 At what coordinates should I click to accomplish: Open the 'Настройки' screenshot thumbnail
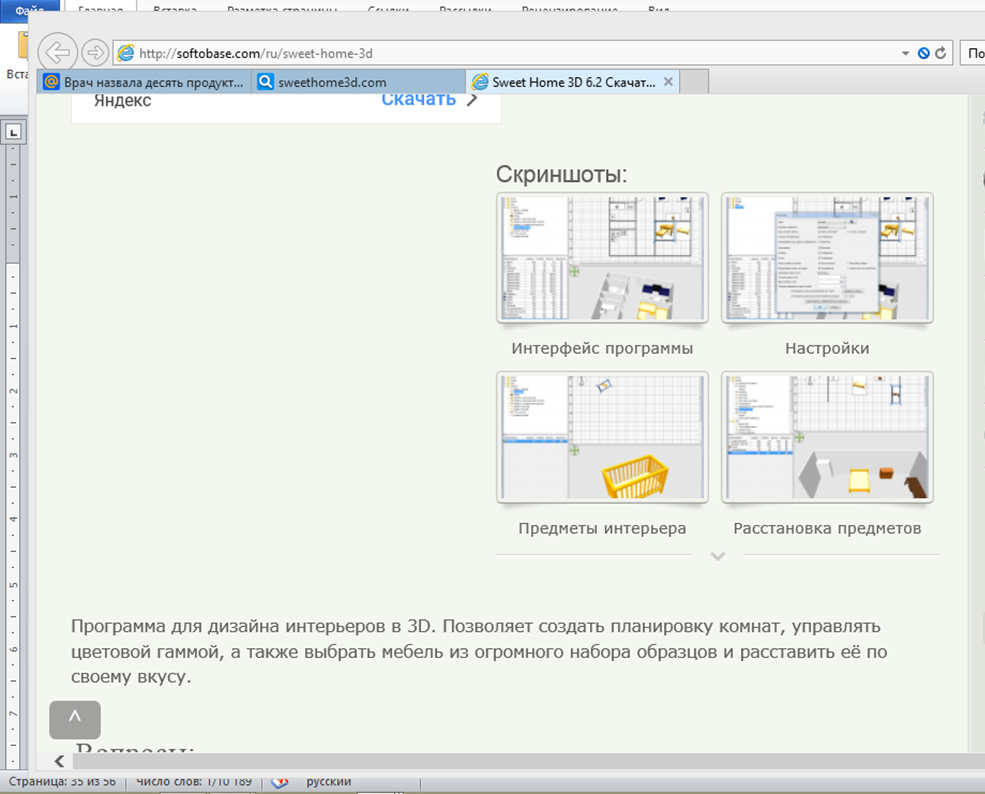click(827, 258)
